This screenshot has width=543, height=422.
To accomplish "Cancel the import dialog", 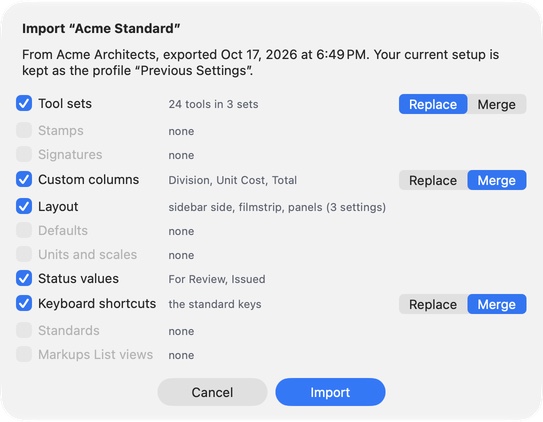I will pos(212,392).
